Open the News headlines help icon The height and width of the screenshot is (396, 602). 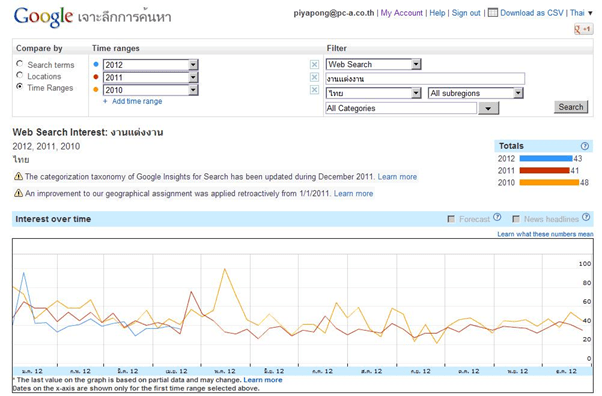click(586, 217)
